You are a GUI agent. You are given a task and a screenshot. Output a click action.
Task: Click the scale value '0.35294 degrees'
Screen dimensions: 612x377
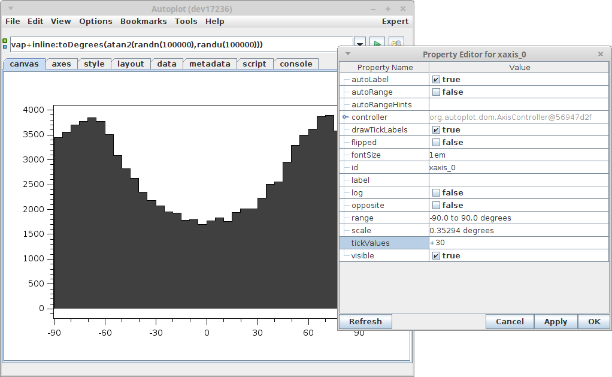(x=462, y=231)
